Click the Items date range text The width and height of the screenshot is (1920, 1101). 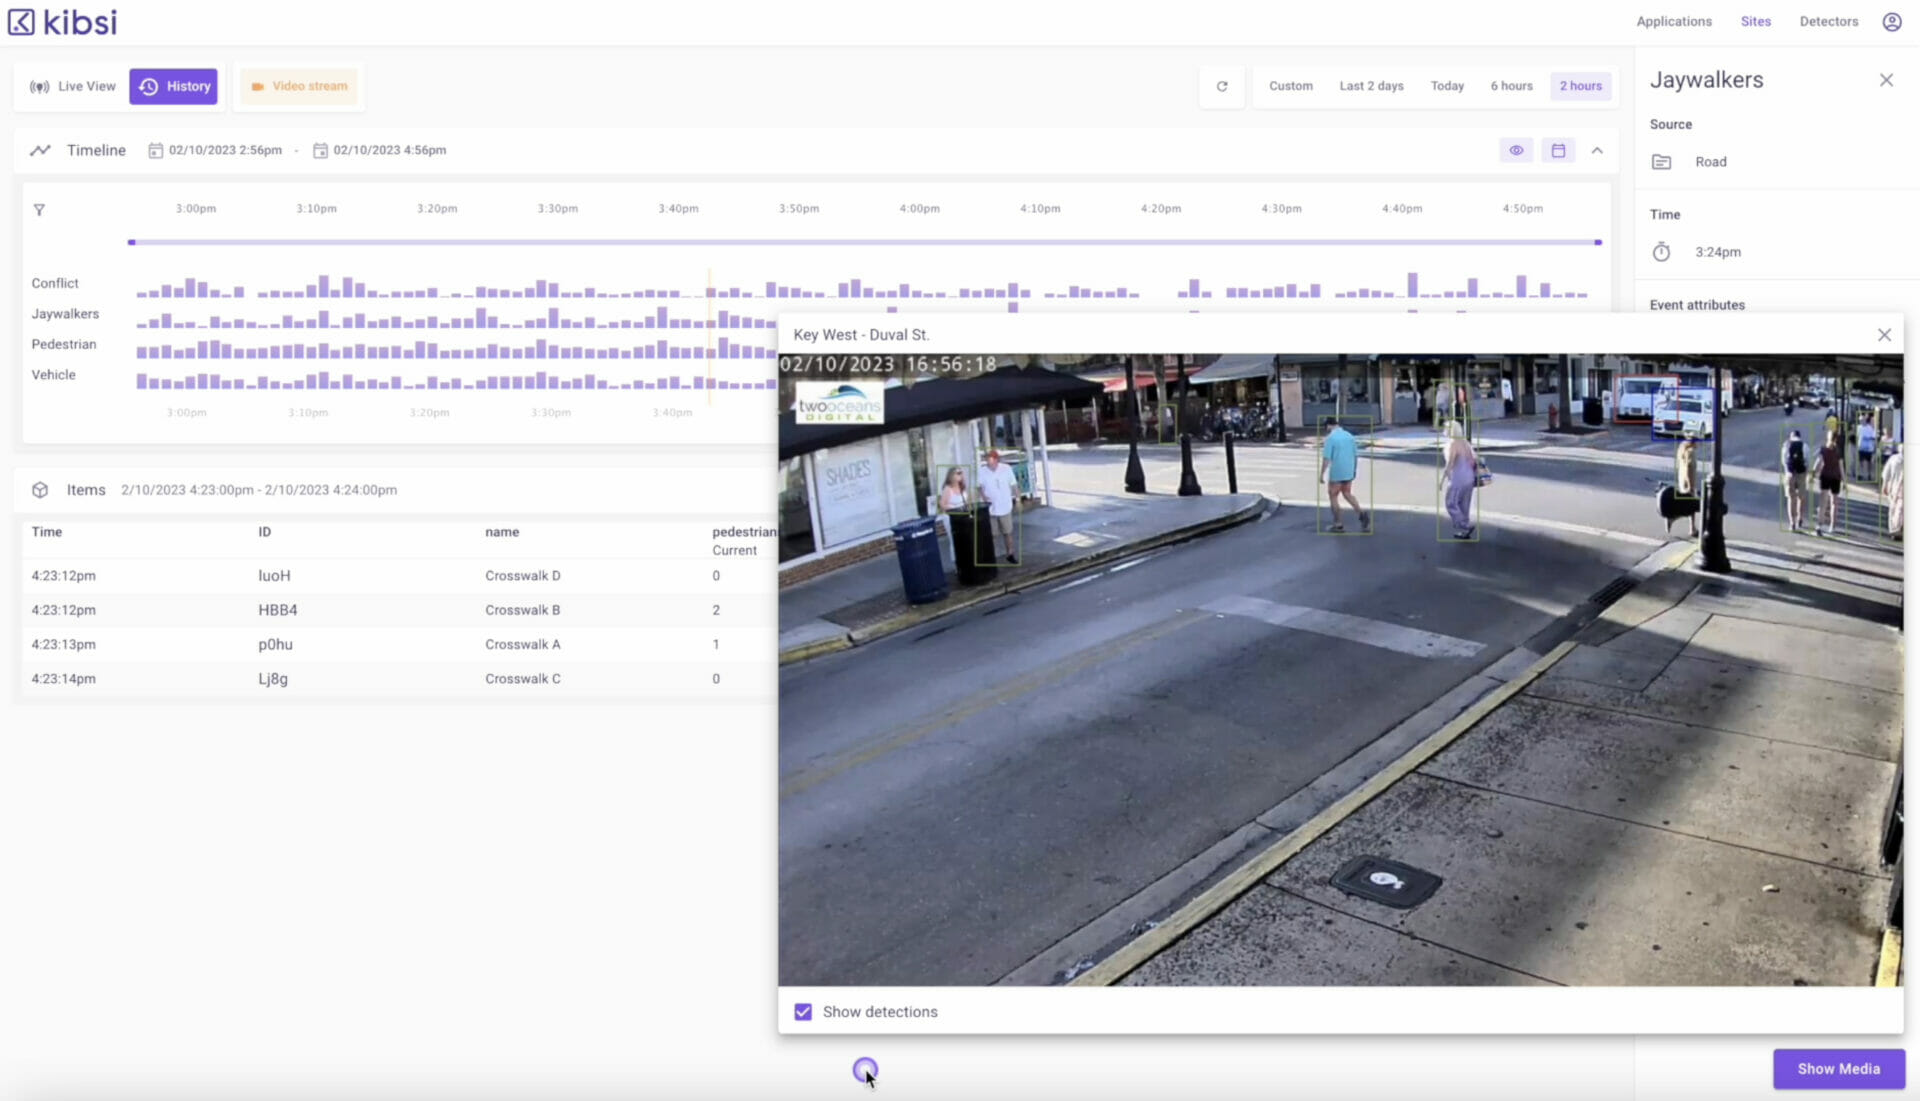259,490
